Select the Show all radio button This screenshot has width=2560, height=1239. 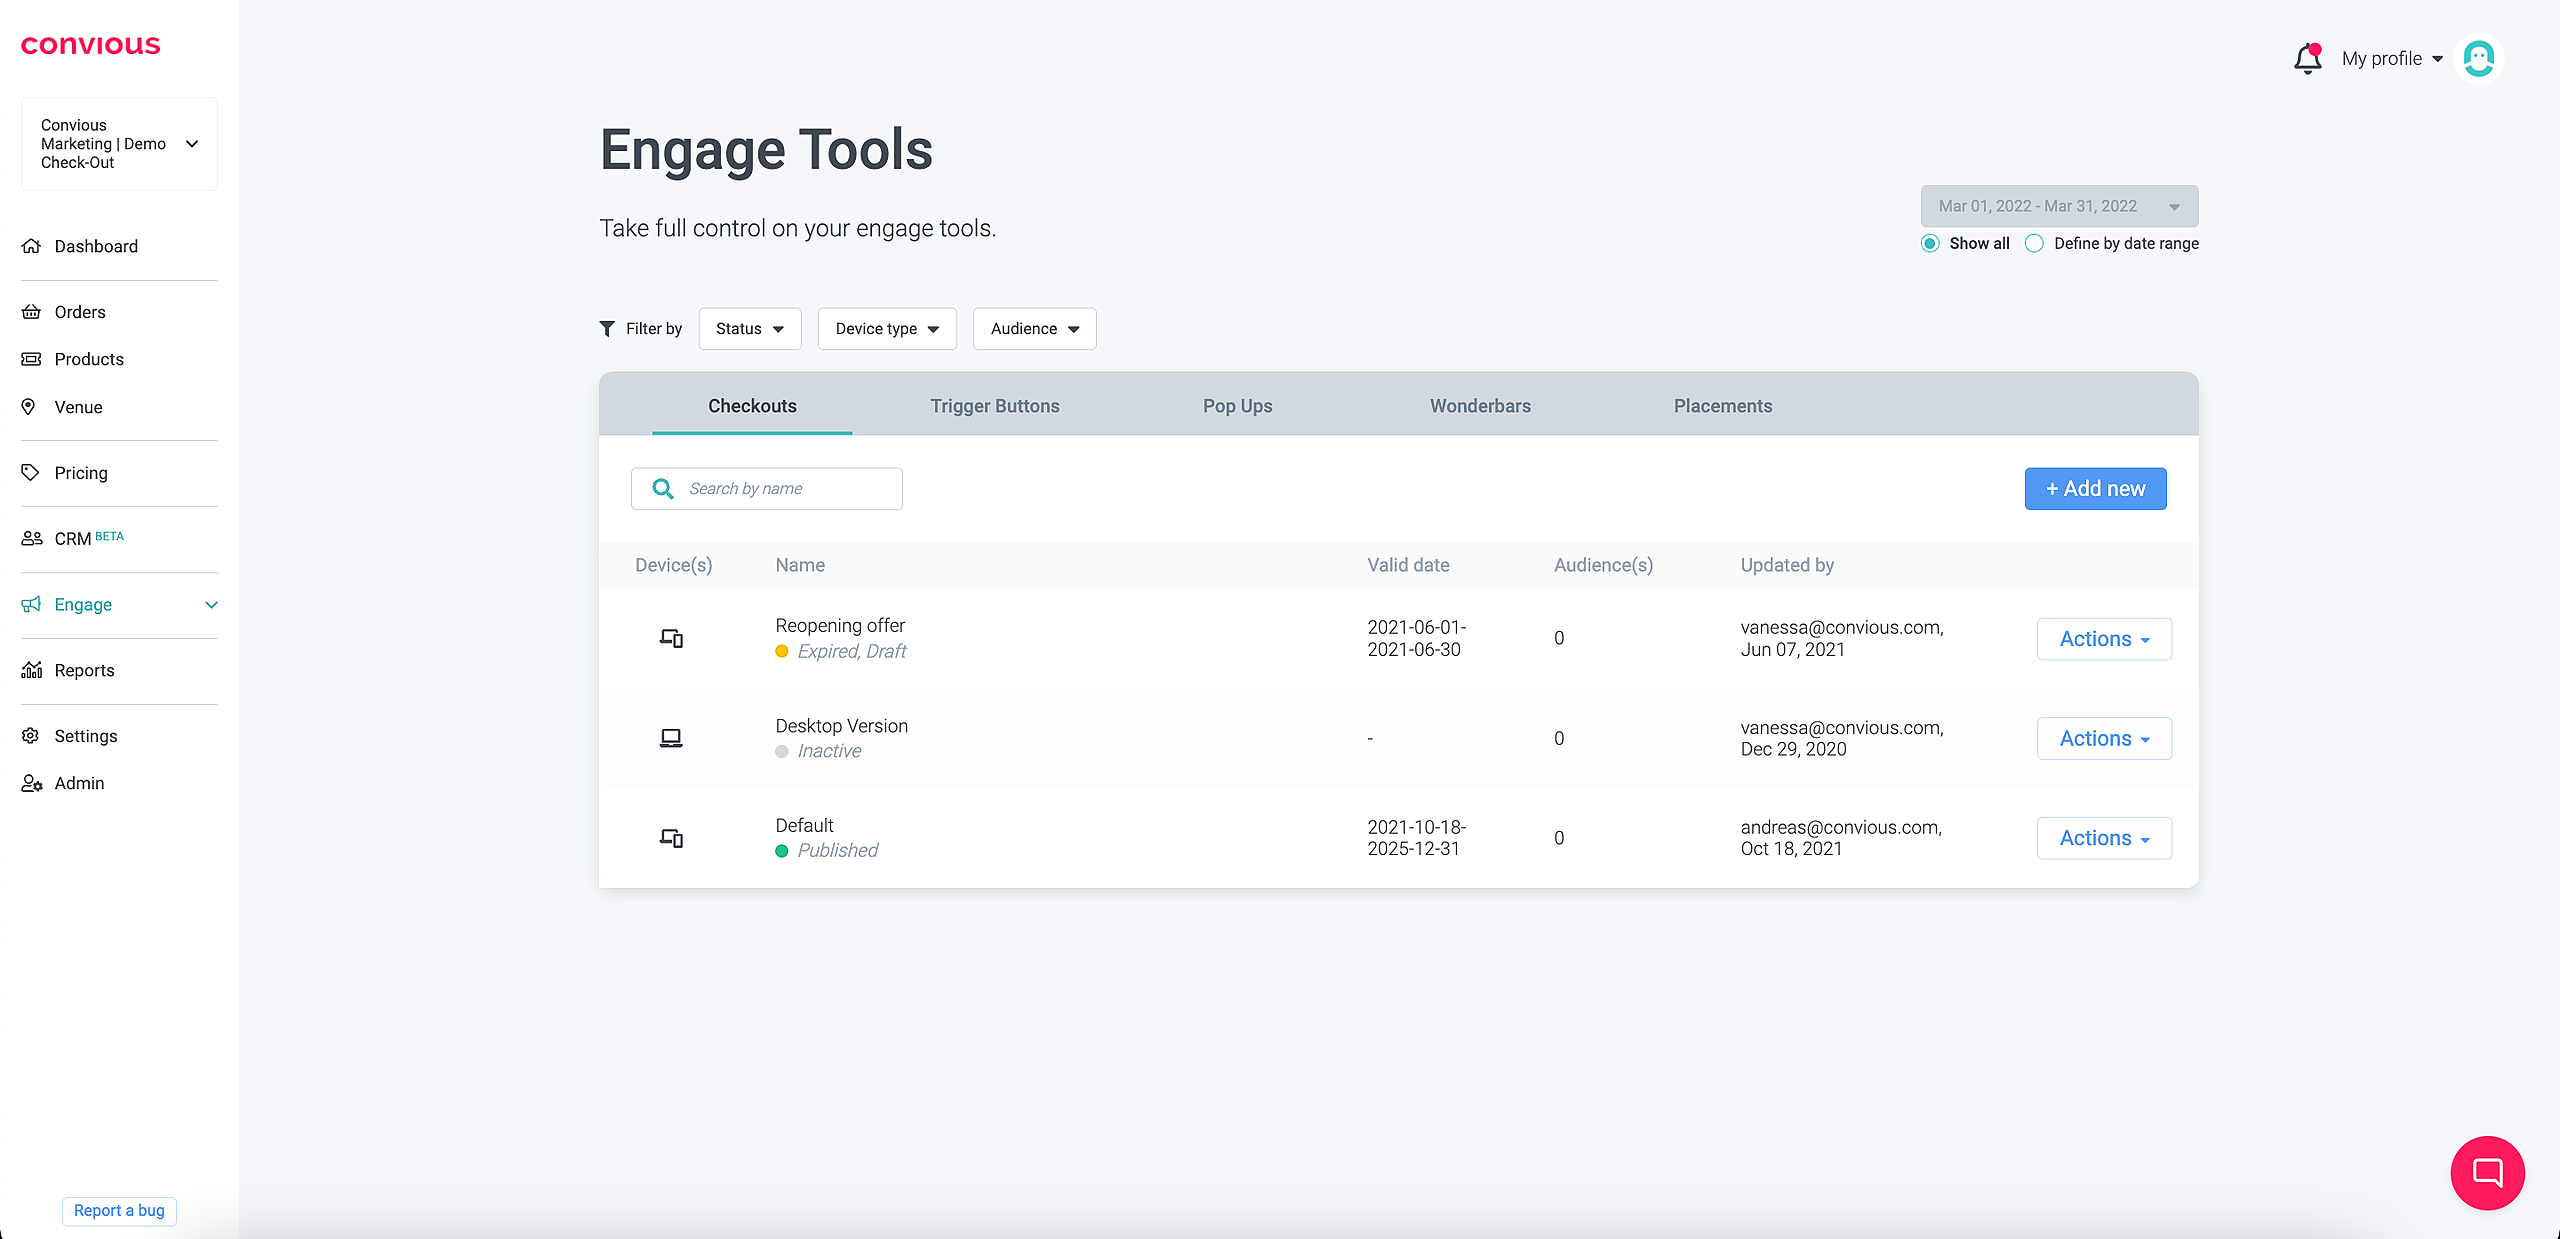click(1930, 244)
